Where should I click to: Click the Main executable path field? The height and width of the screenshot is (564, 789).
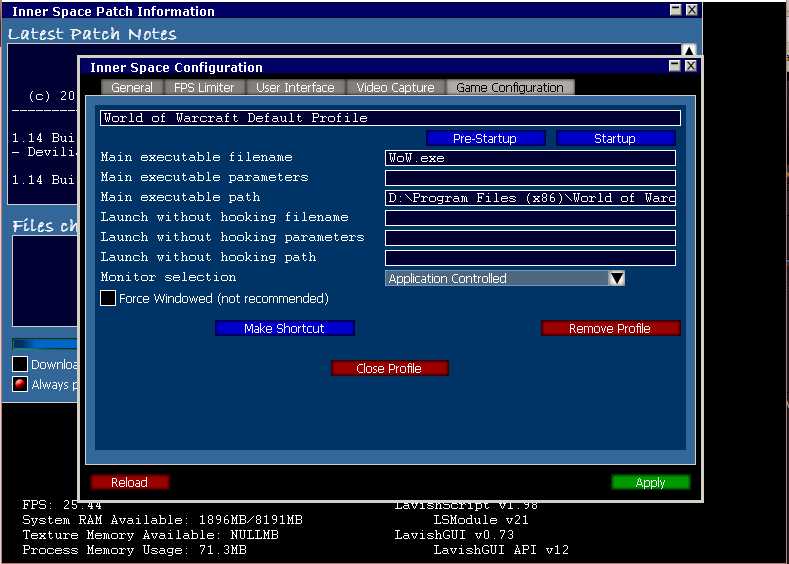[530, 198]
